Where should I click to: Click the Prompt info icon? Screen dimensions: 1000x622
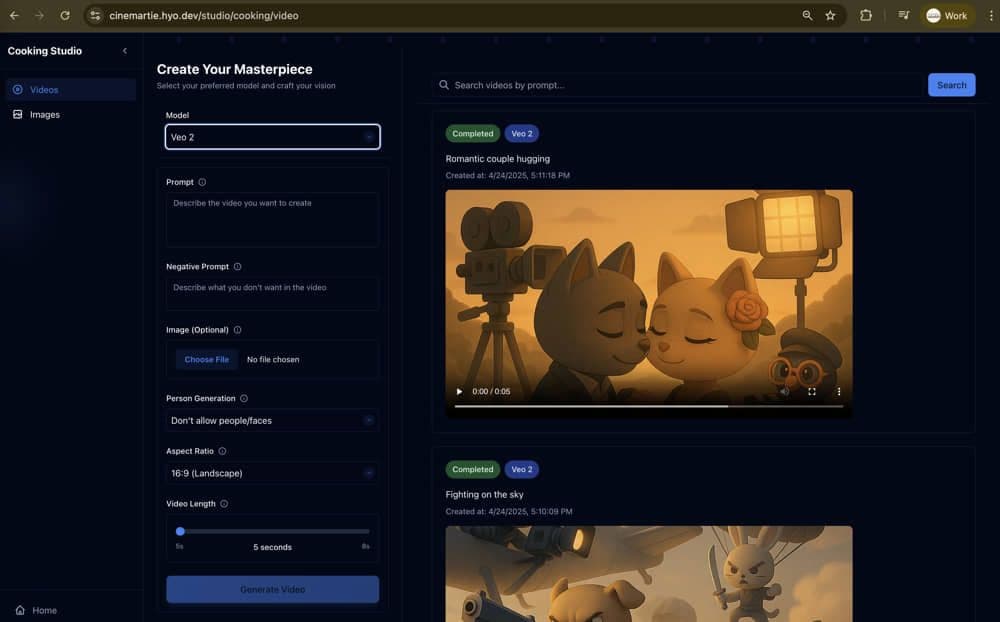202,182
